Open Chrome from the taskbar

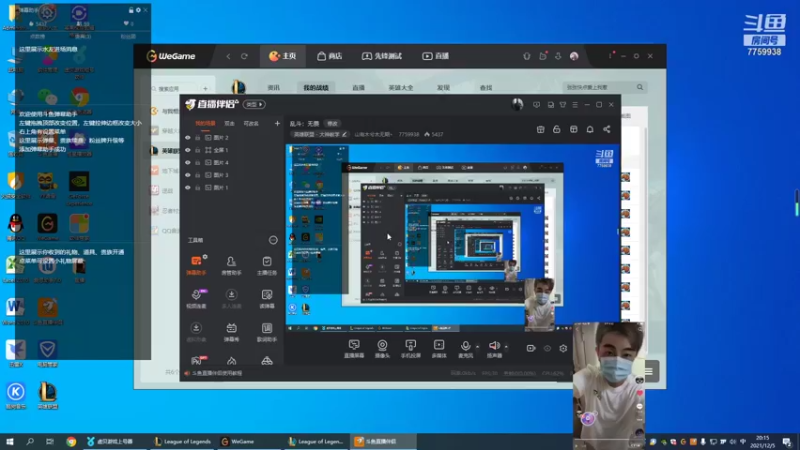(71, 441)
